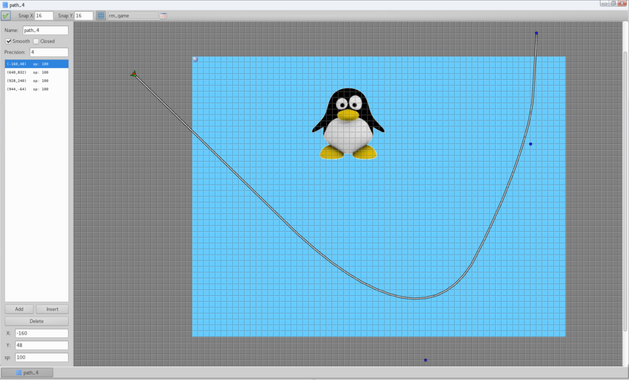
Task: Click the Add point button
Action: click(19, 309)
